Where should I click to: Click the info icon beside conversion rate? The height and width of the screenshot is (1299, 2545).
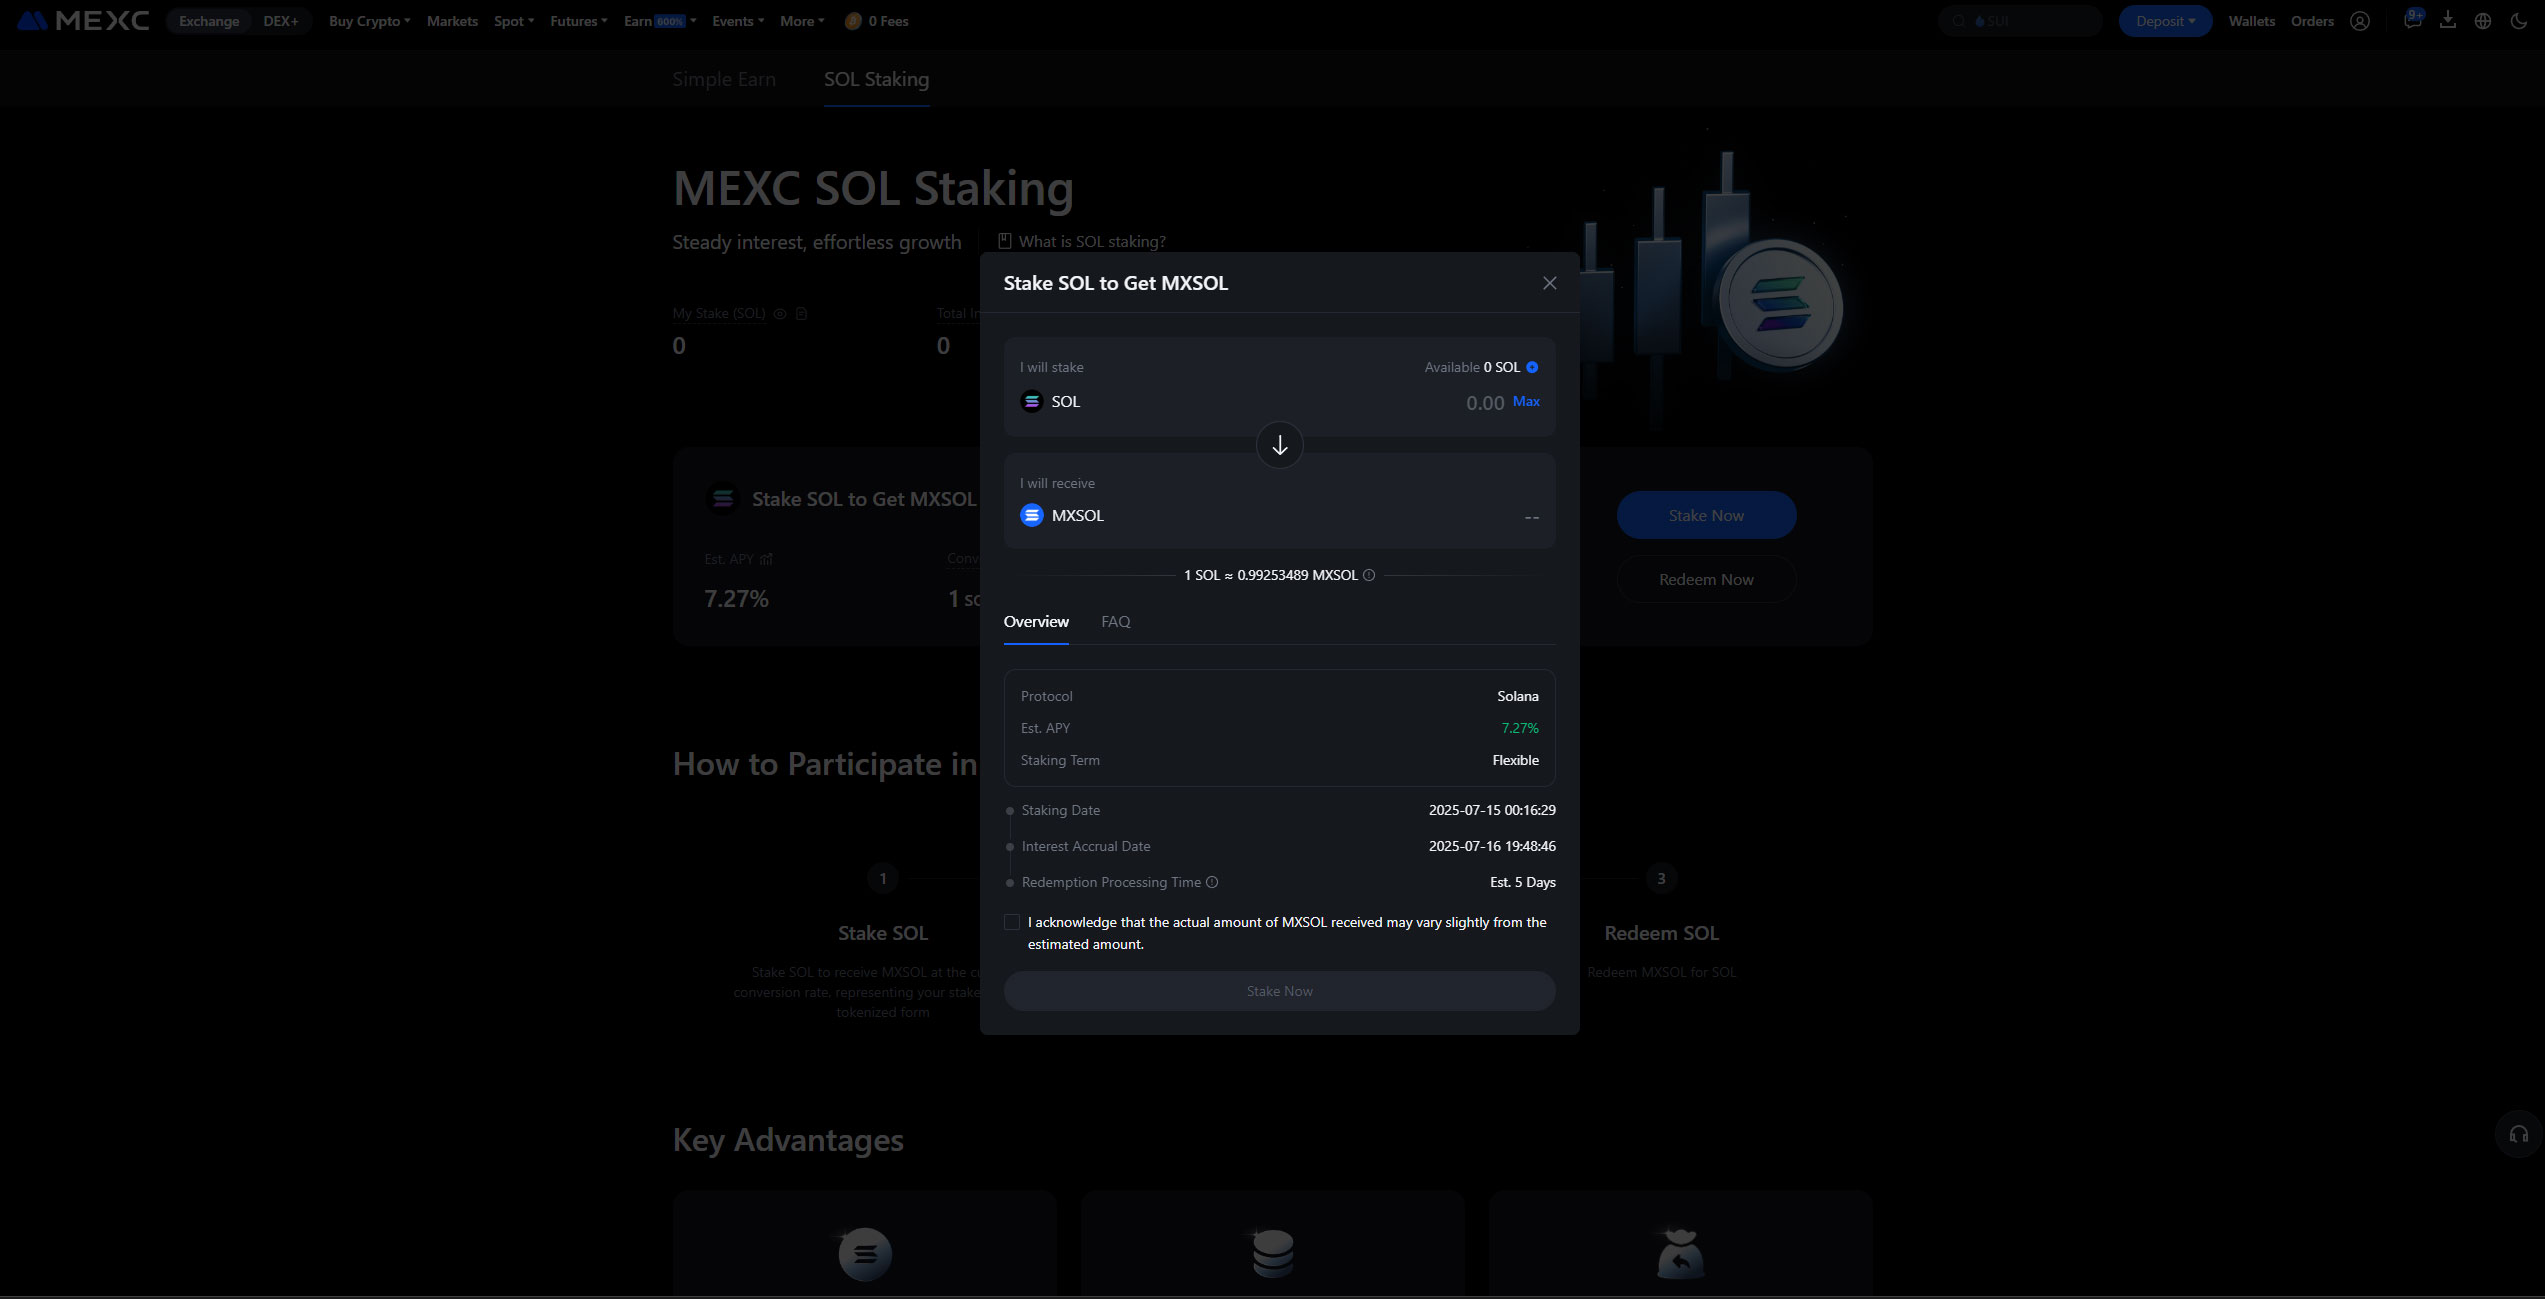[1369, 575]
